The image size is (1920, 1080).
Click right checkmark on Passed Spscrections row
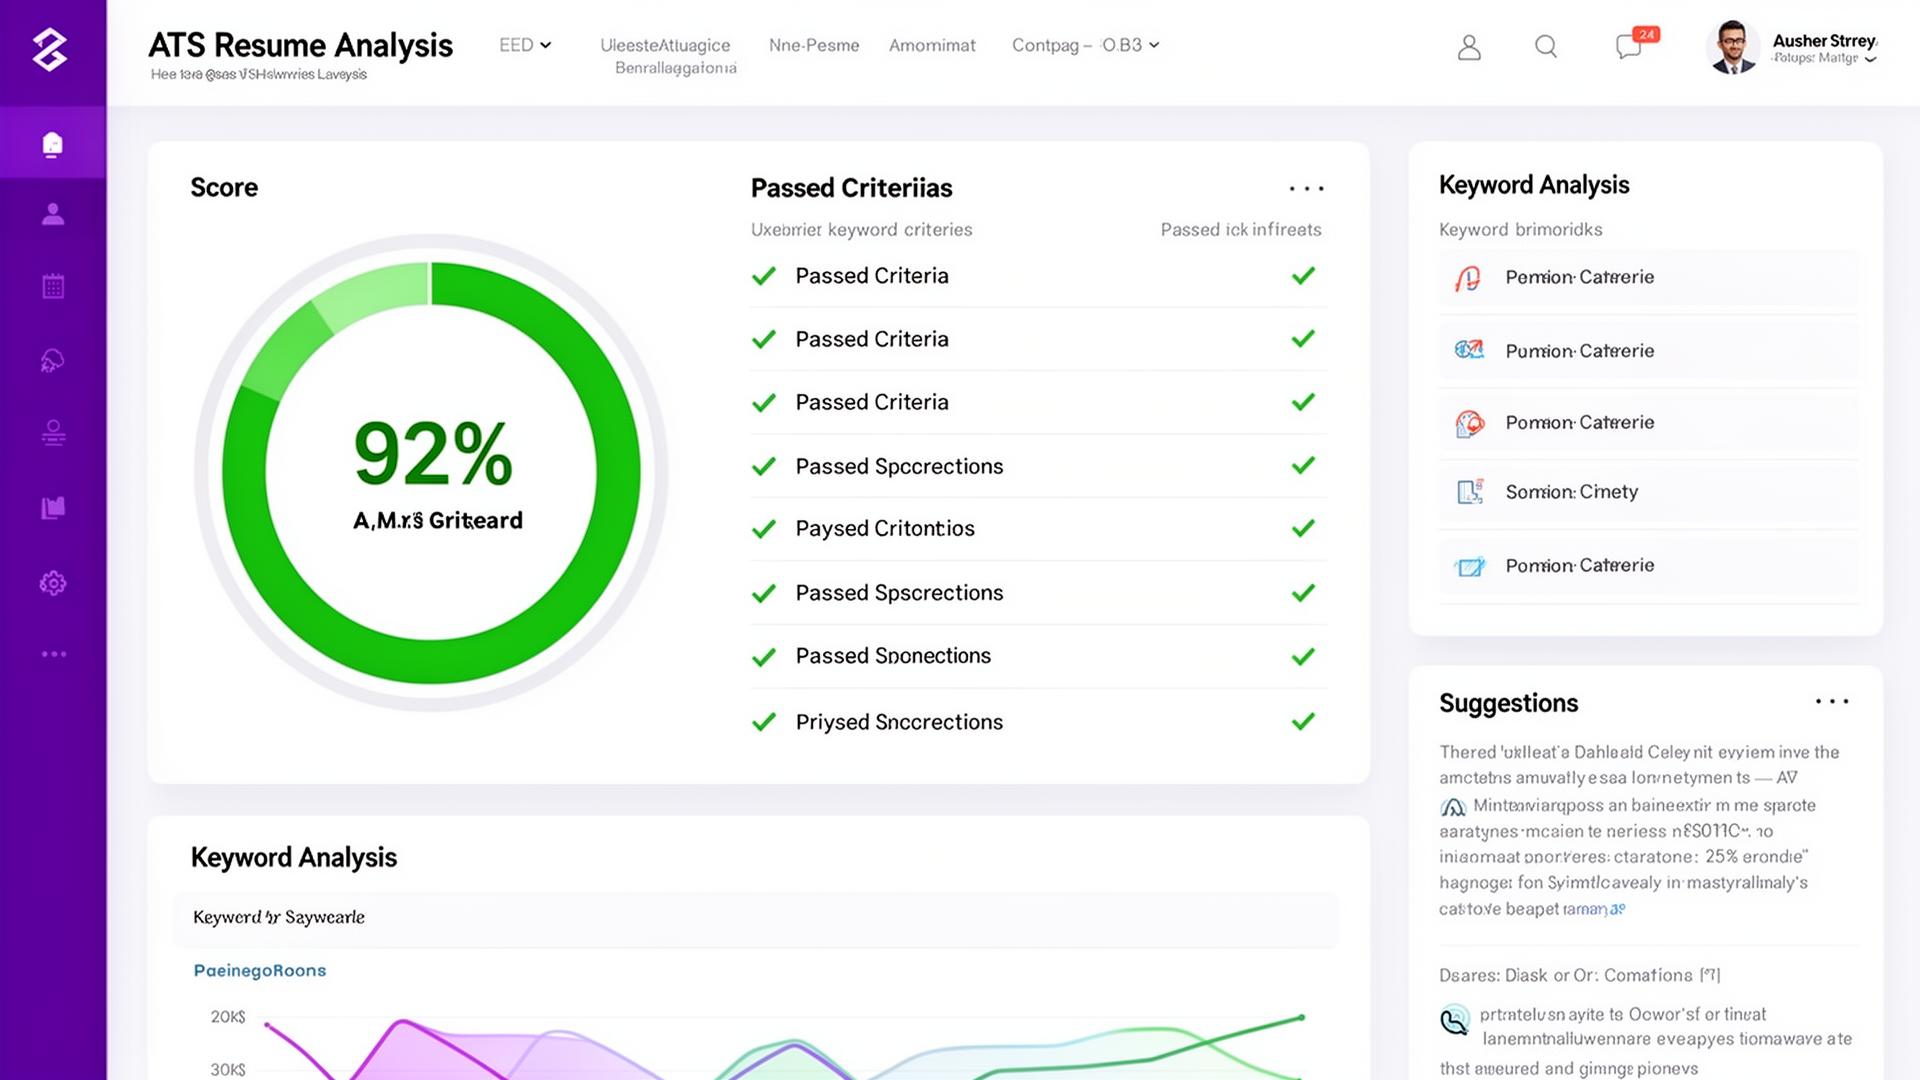click(x=1303, y=593)
